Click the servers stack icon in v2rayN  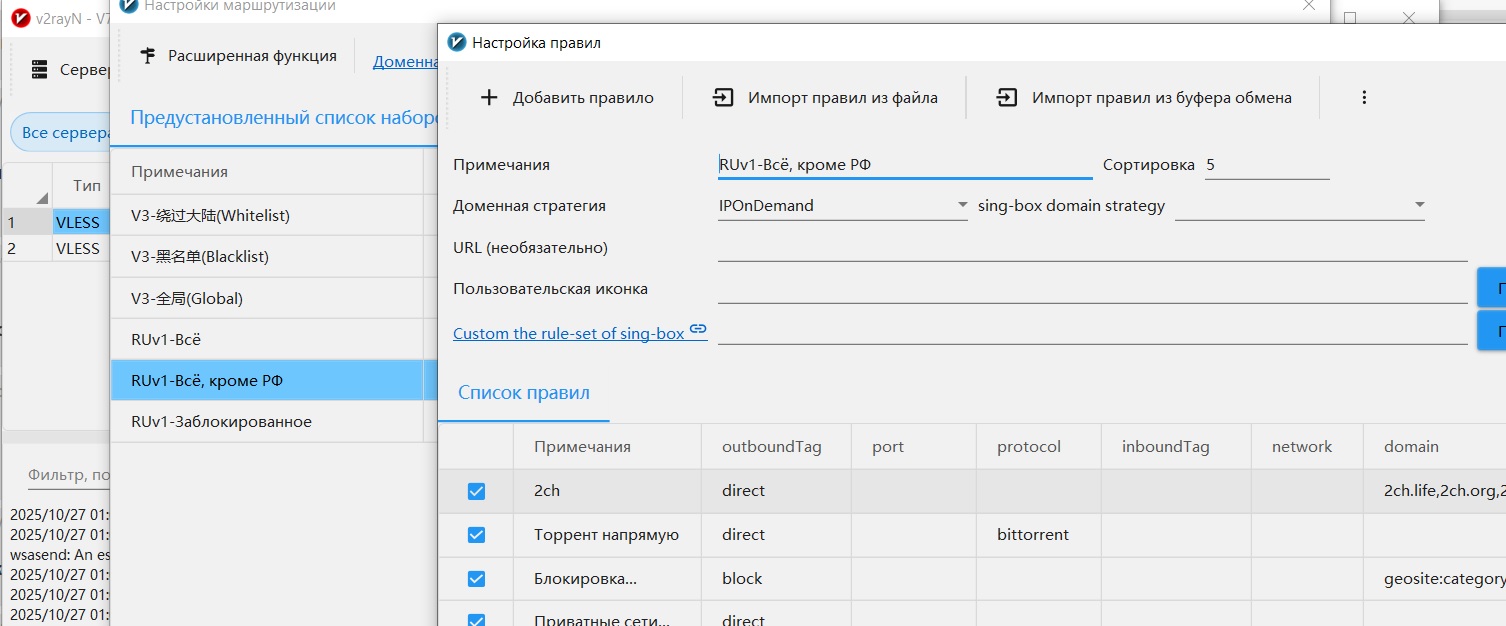pyautogui.click(x=40, y=70)
